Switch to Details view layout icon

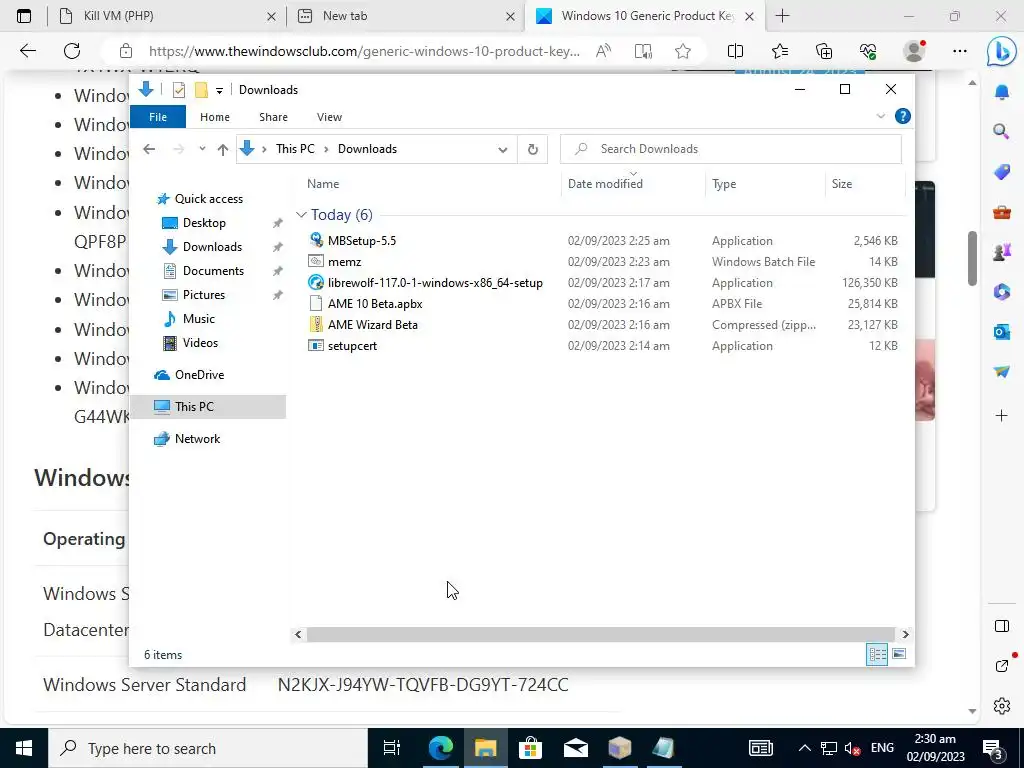click(x=877, y=654)
